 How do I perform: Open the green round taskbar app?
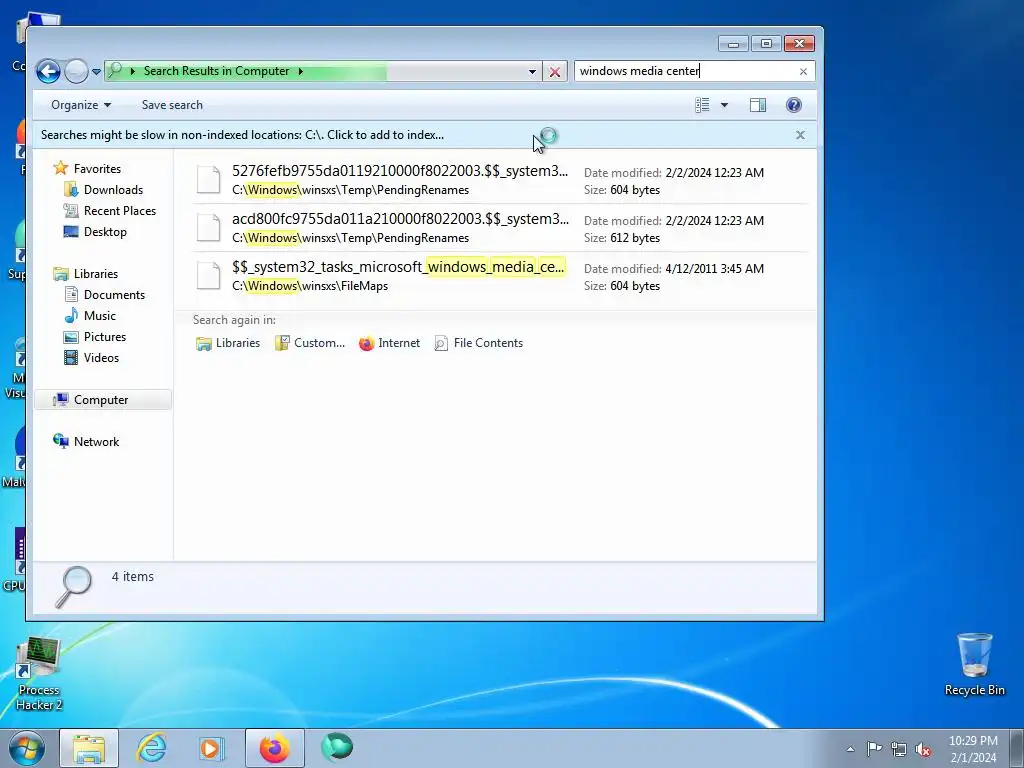(x=337, y=748)
